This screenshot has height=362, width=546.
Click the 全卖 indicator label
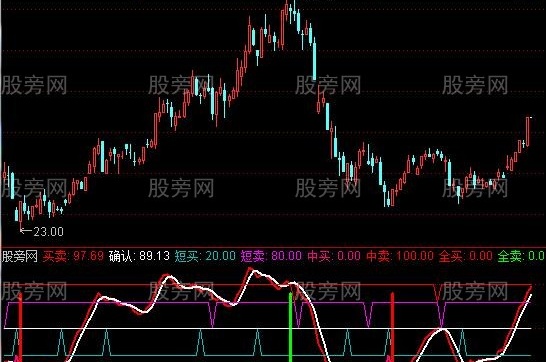pyautogui.click(x=521, y=256)
